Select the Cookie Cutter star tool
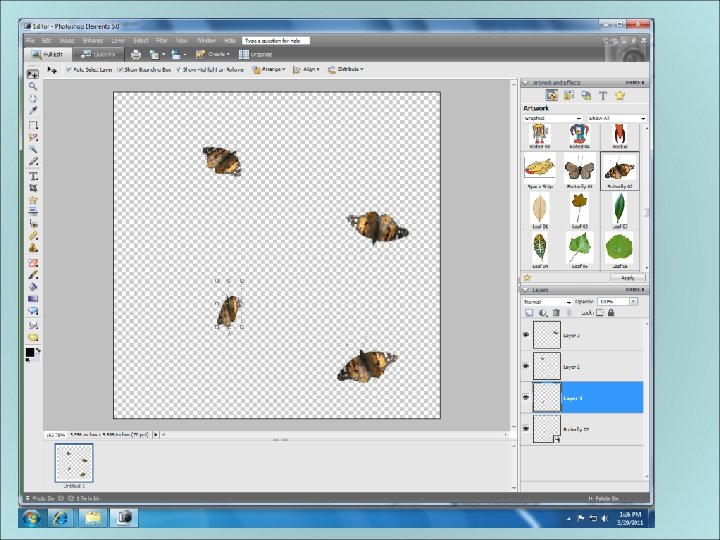 point(33,200)
